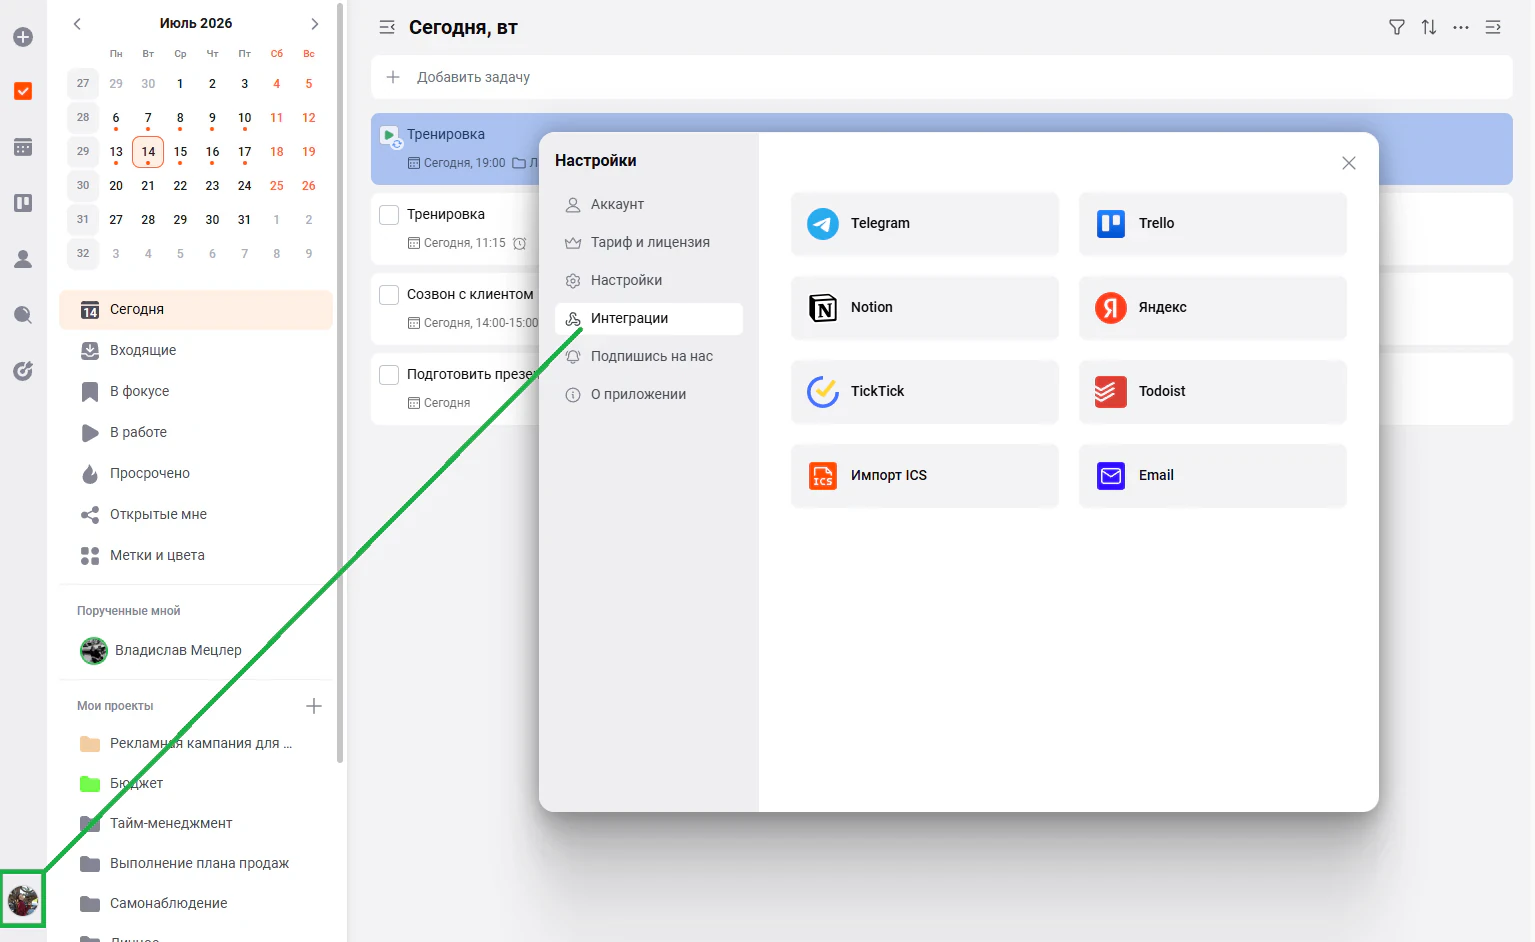Check off the Тренировка 11:15 task
Screen dimensions: 1535x942
[x=389, y=214]
